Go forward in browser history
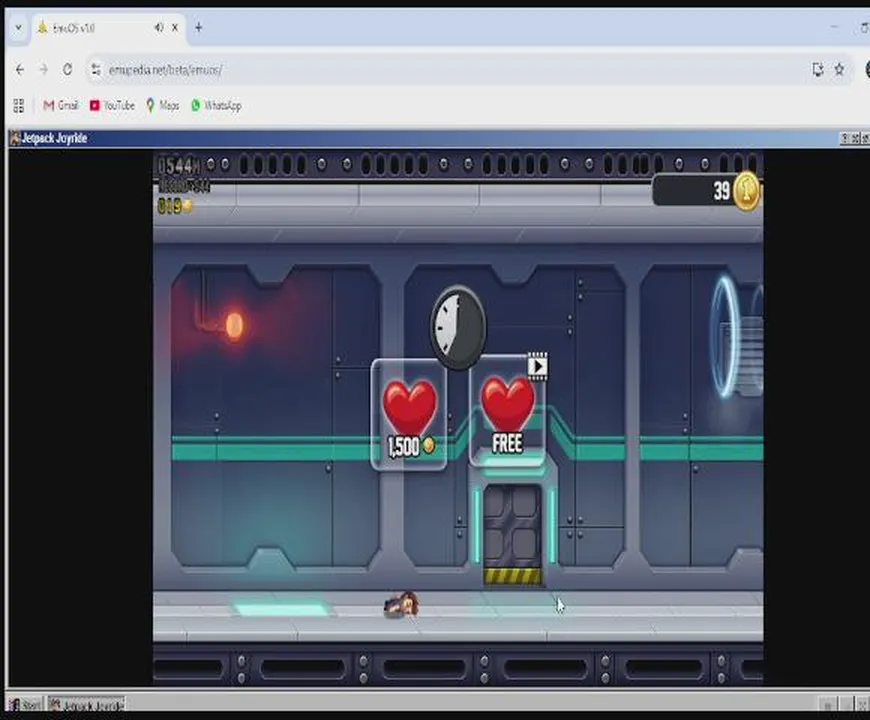The width and height of the screenshot is (870, 720). pos(43,69)
